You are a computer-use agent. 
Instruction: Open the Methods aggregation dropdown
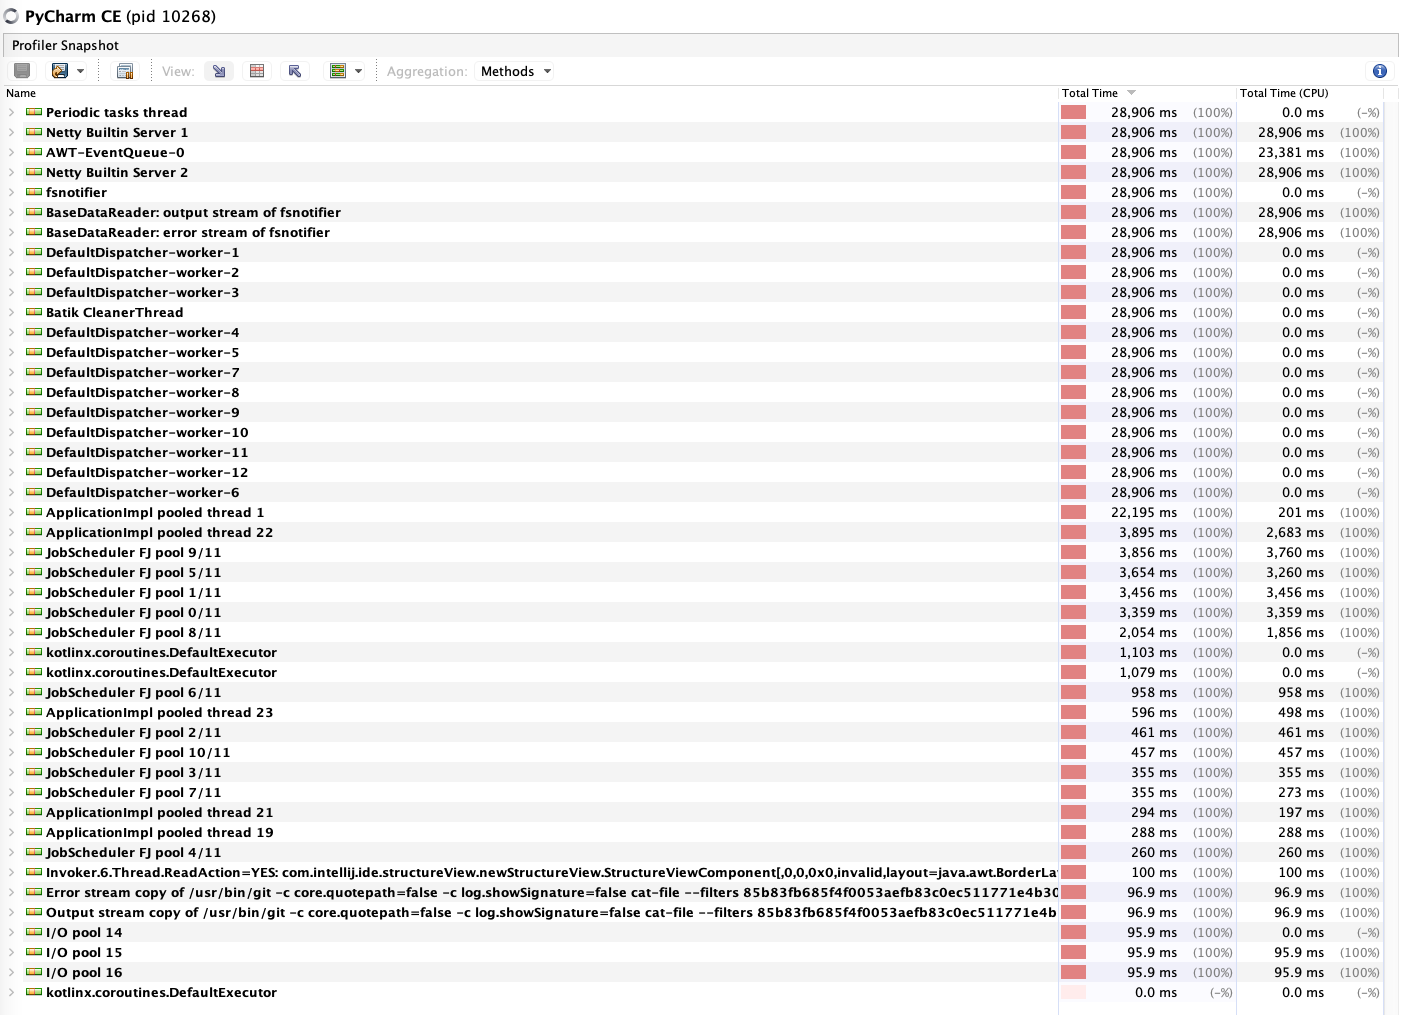click(x=515, y=71)
